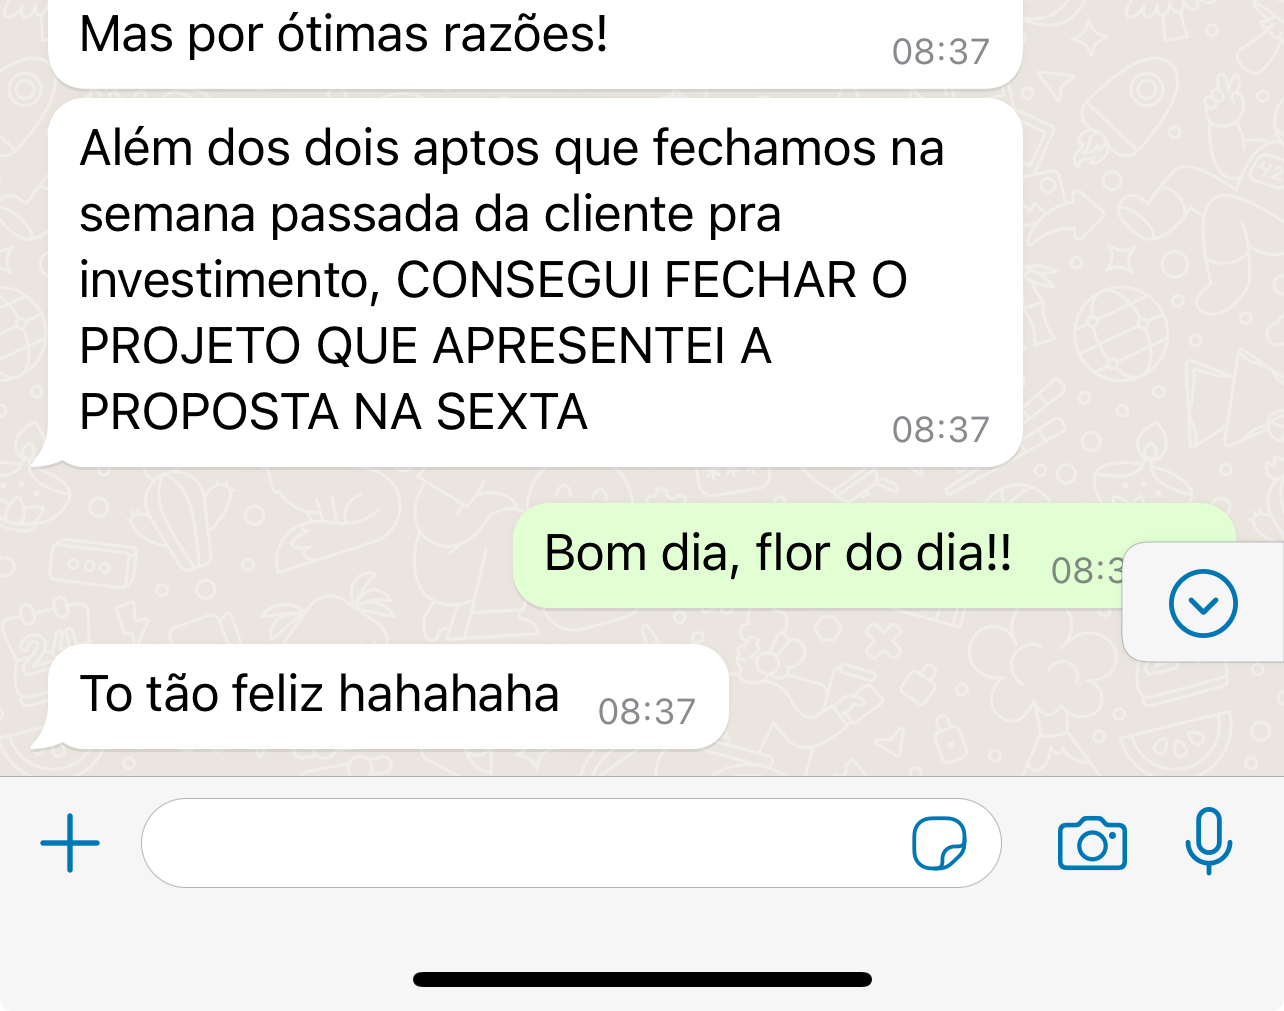The height and width of the screenshot is (1011, 1284).
Task: Tap the word 'investimento,' in the long message
Action: (230, 281)
